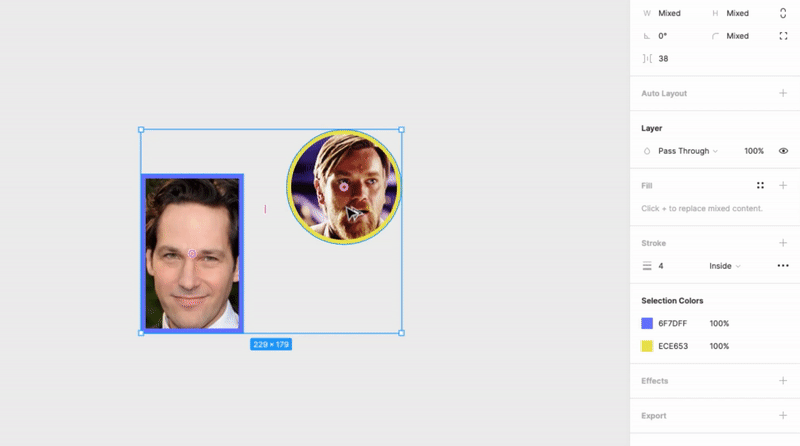Click stroke weight lines icon
800x446 pixels.
tap(646, 266)
